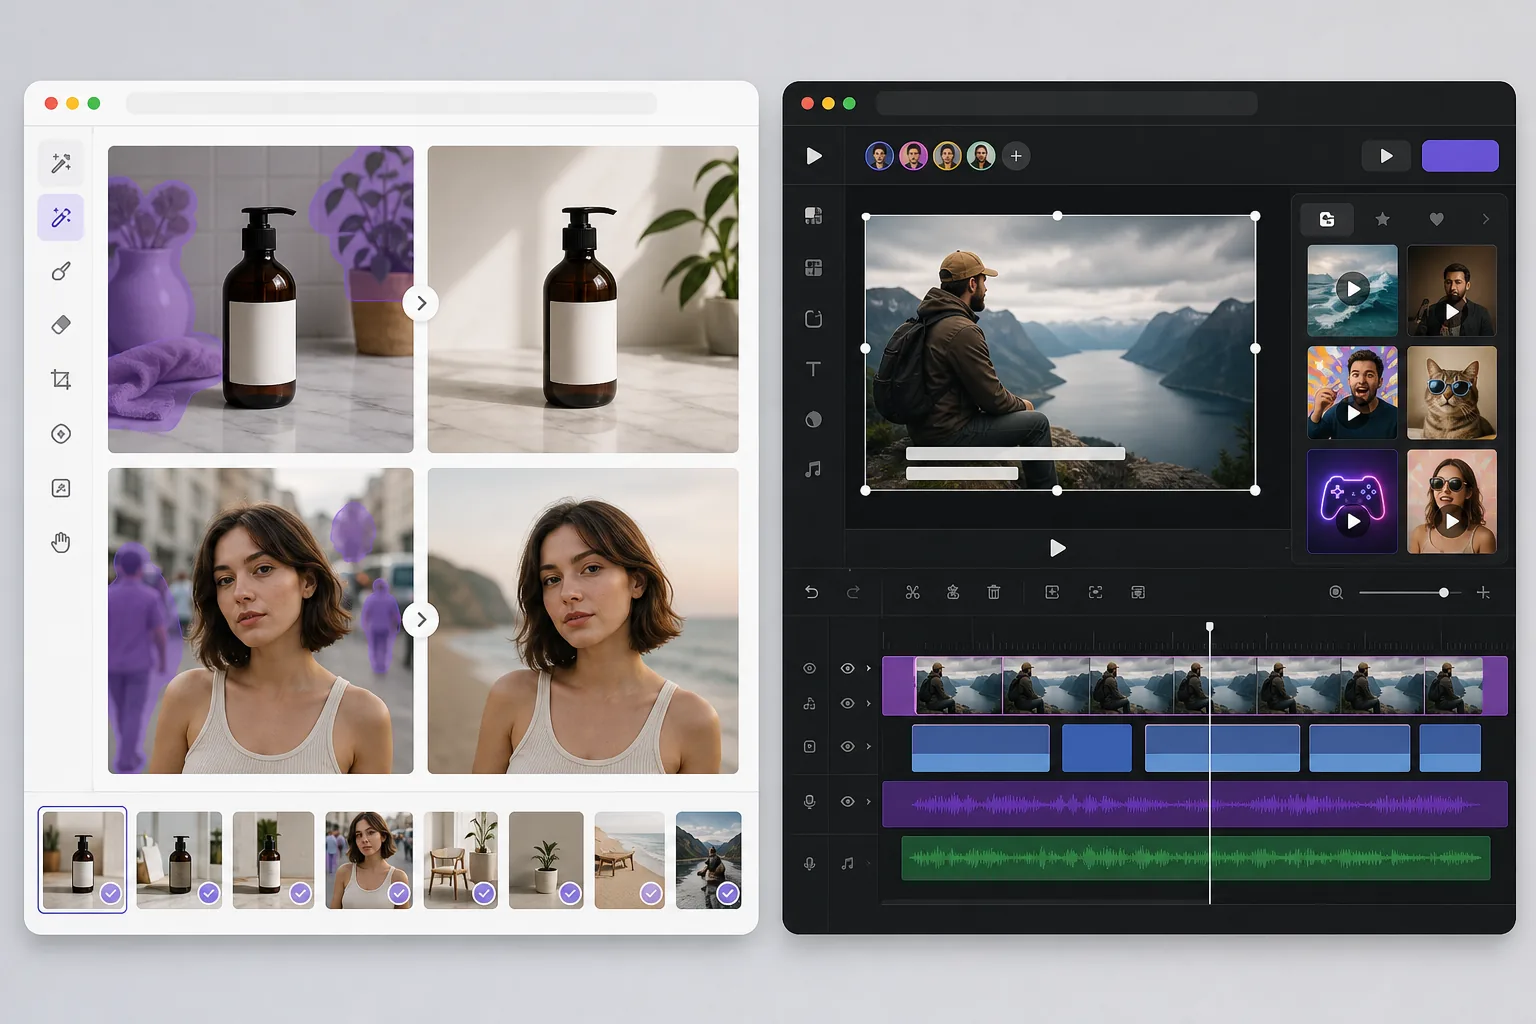Expand the top video track chevron

click(x=868, y=668)
